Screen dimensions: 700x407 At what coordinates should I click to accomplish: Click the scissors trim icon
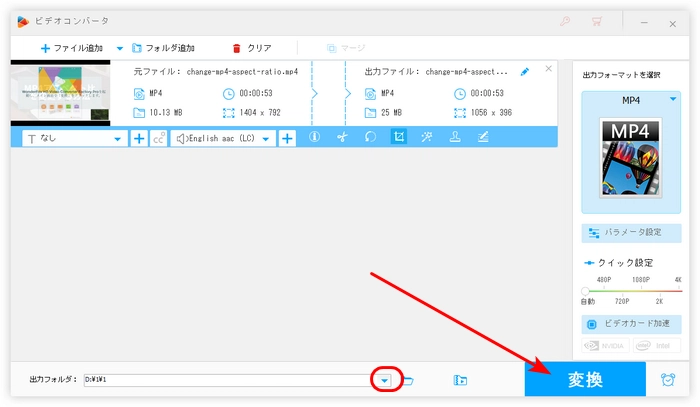pos(342,139)
